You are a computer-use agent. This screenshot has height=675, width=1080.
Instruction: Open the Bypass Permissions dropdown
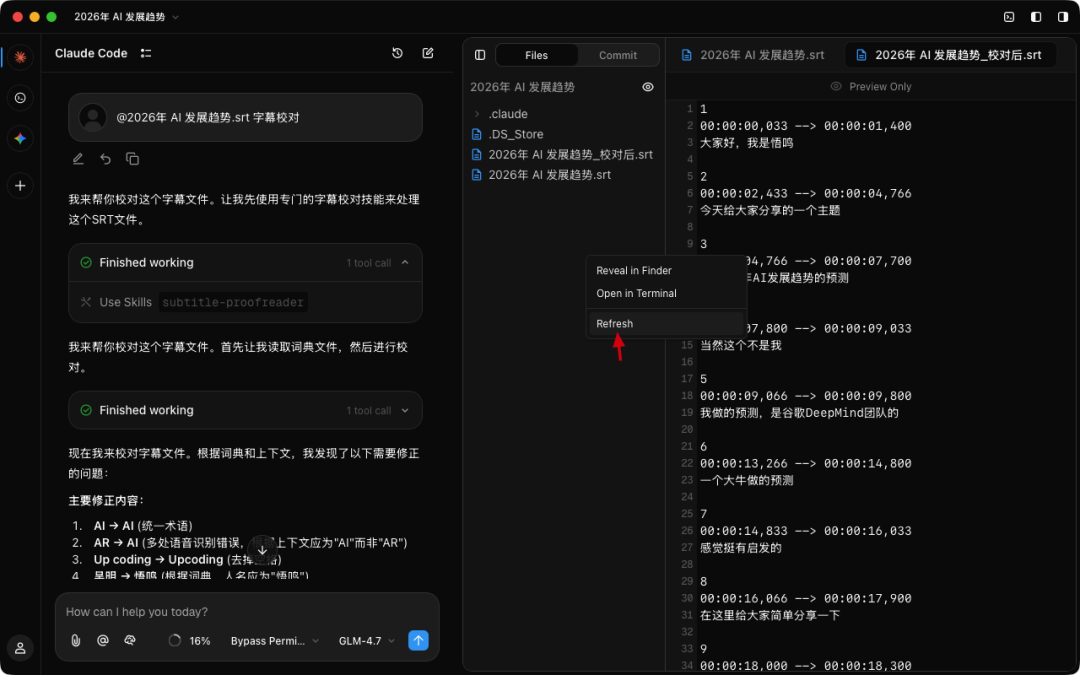tap(275, 641)
